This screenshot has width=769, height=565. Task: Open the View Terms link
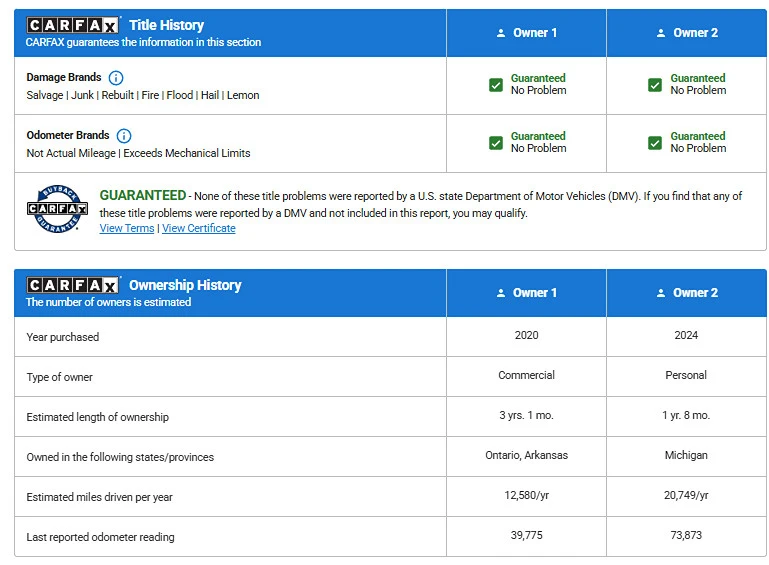click(x=127, y=228)
